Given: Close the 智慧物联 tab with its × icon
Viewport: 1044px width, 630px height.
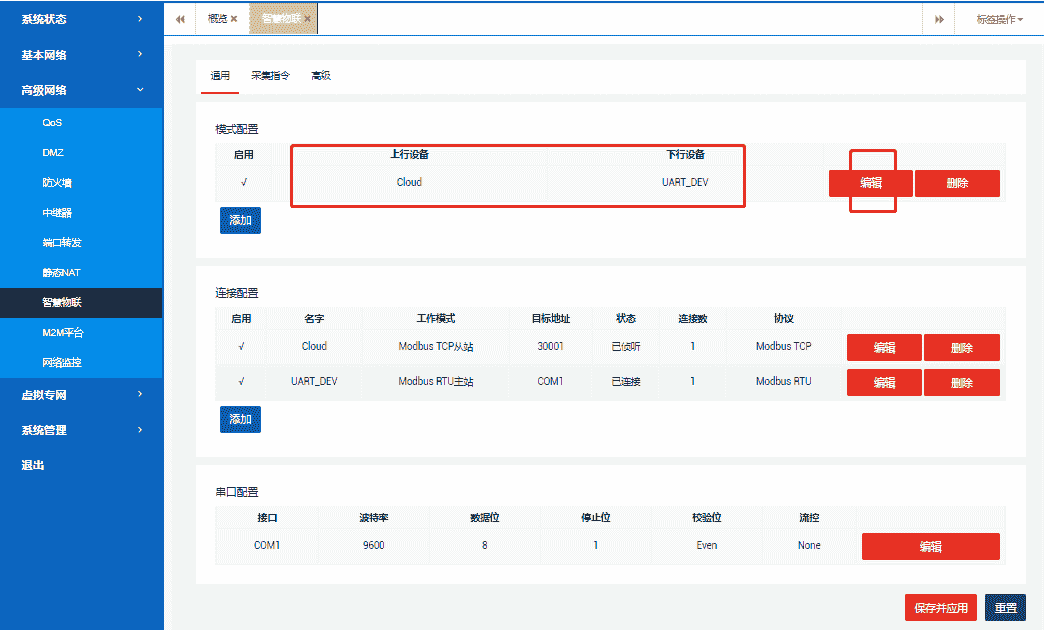Looking at the screenshot, I should 309,17.
